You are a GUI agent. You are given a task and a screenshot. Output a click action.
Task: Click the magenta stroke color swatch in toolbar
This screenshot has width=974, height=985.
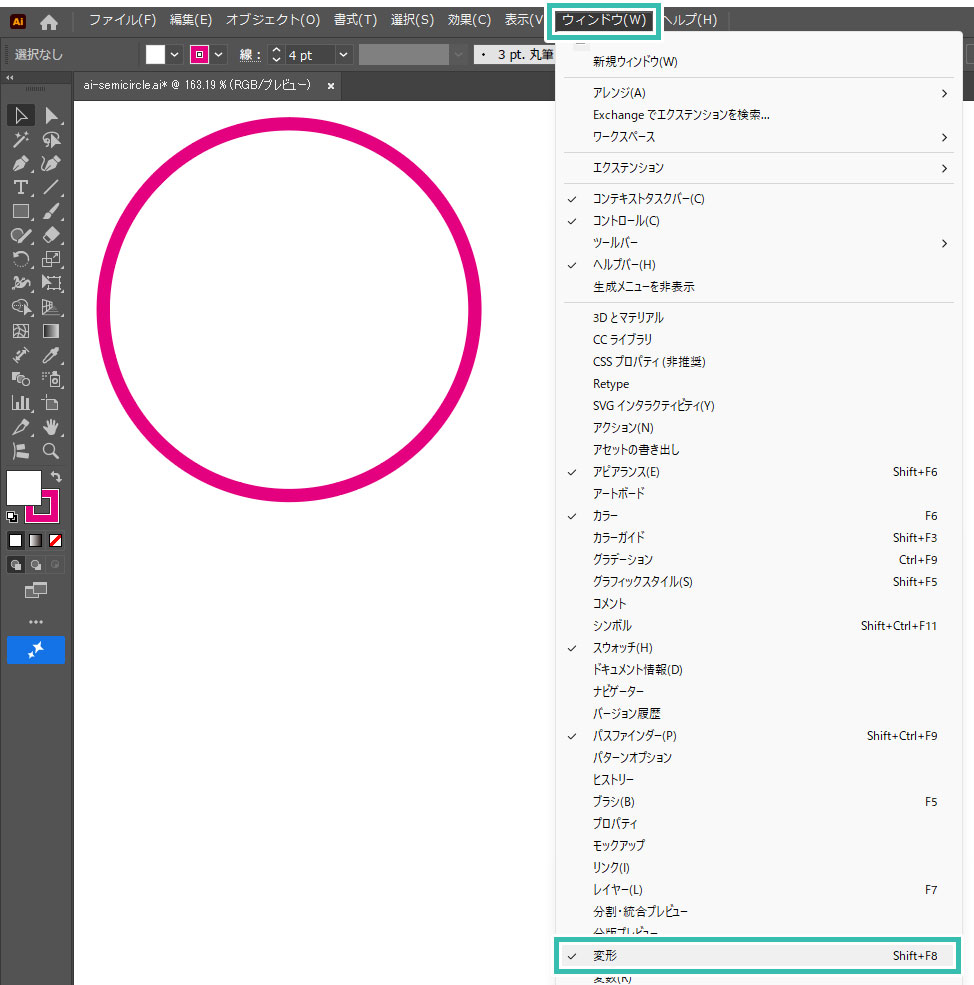46,507
